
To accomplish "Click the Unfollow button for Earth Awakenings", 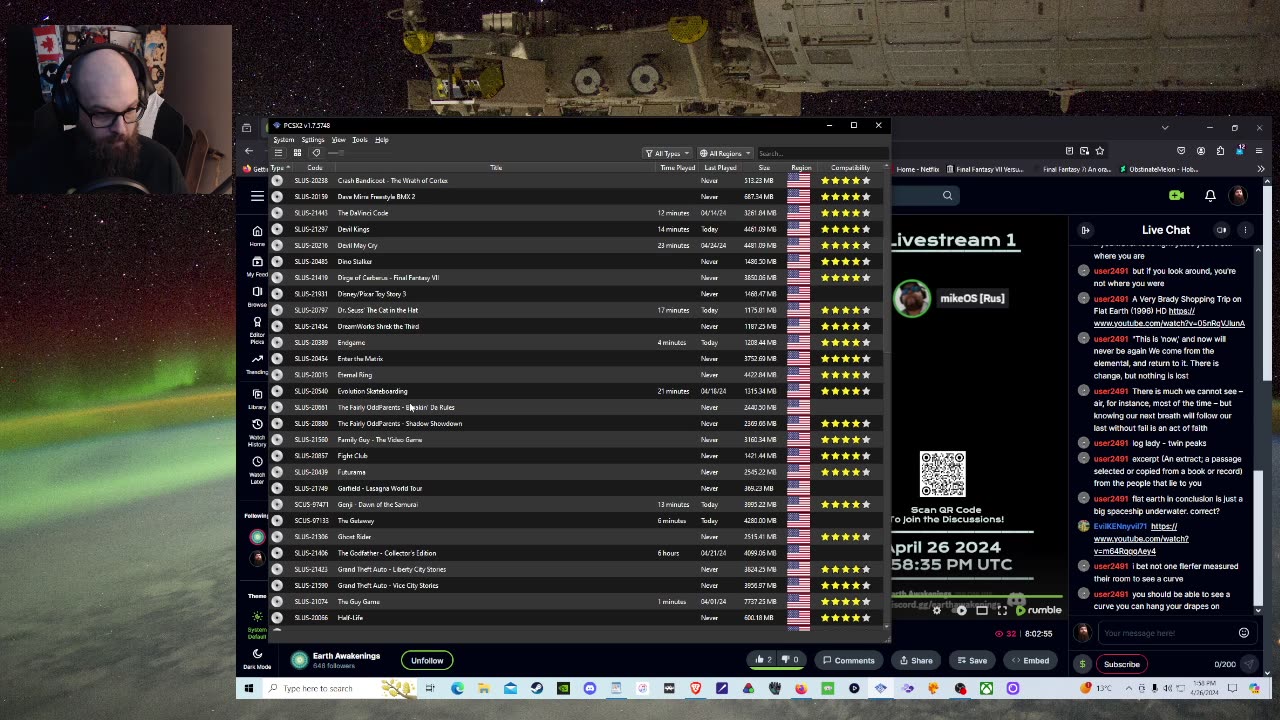I will [427, 660].
